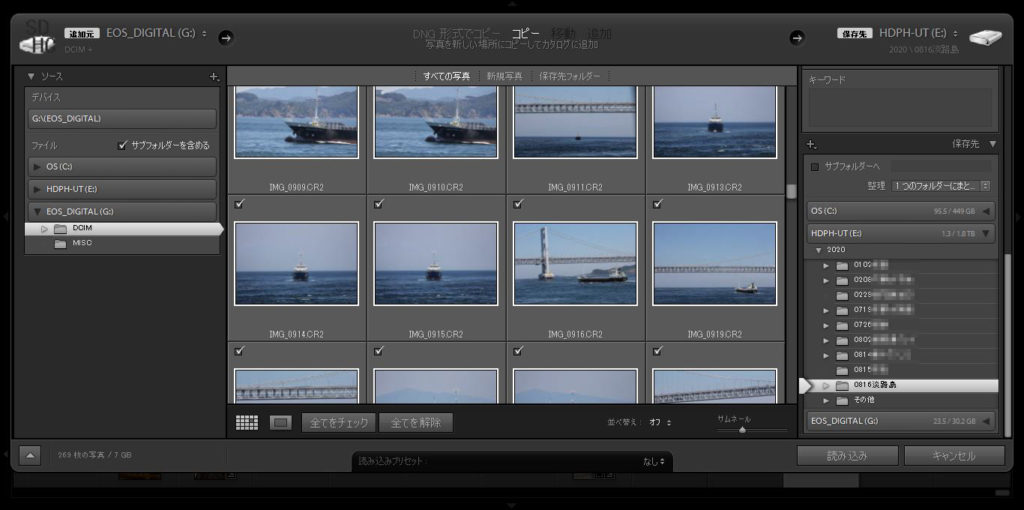Click the サムネール thumbnail size slider
The image size is (1024, 510).
click(x=742, y=429)
